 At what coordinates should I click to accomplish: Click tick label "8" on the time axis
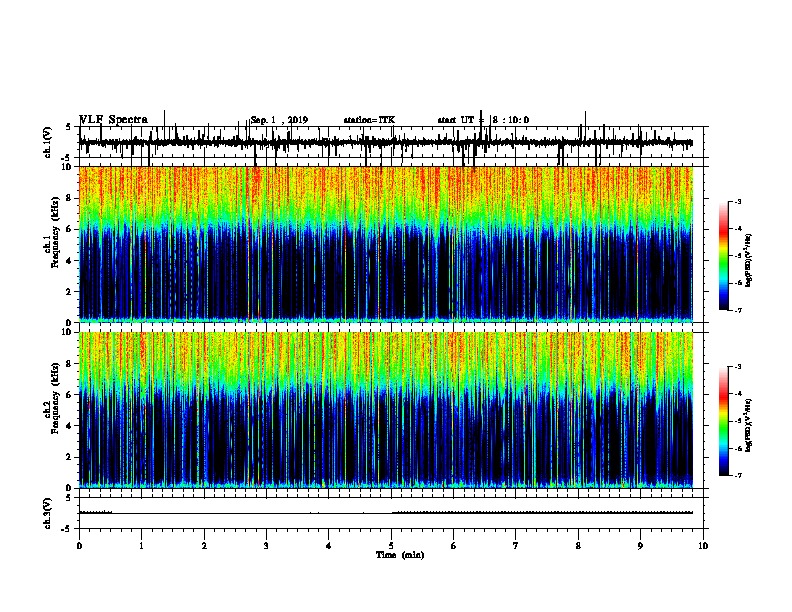(578, 546)
